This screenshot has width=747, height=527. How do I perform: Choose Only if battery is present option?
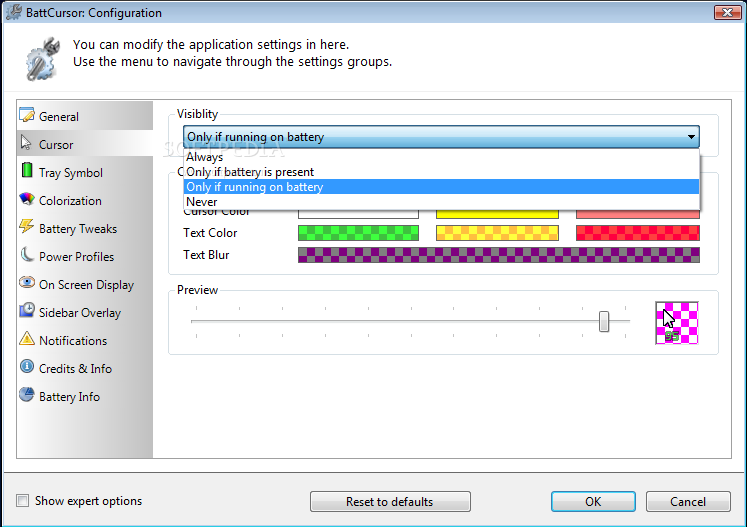coord(441,172)
